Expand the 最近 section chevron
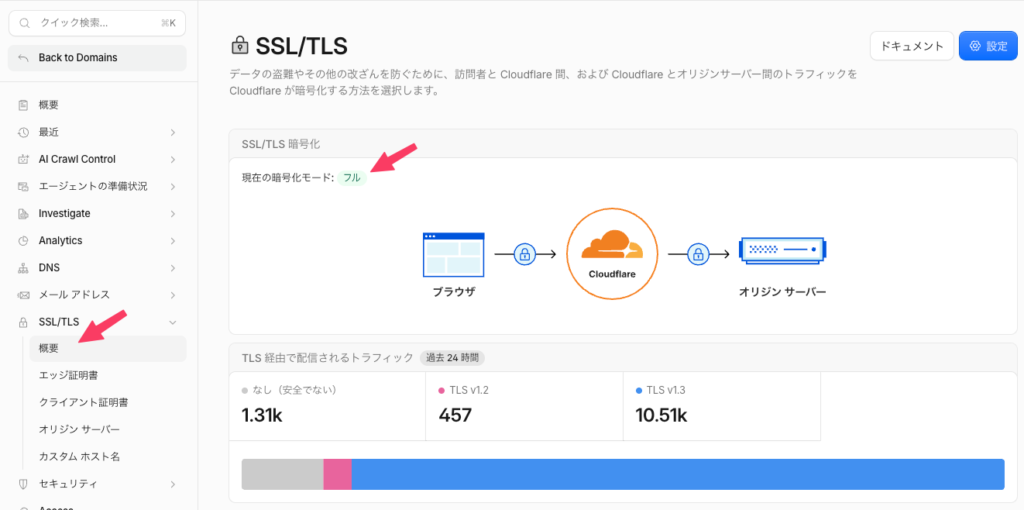The height and width of the screenshot is (510, 1024). pos(173,133)
